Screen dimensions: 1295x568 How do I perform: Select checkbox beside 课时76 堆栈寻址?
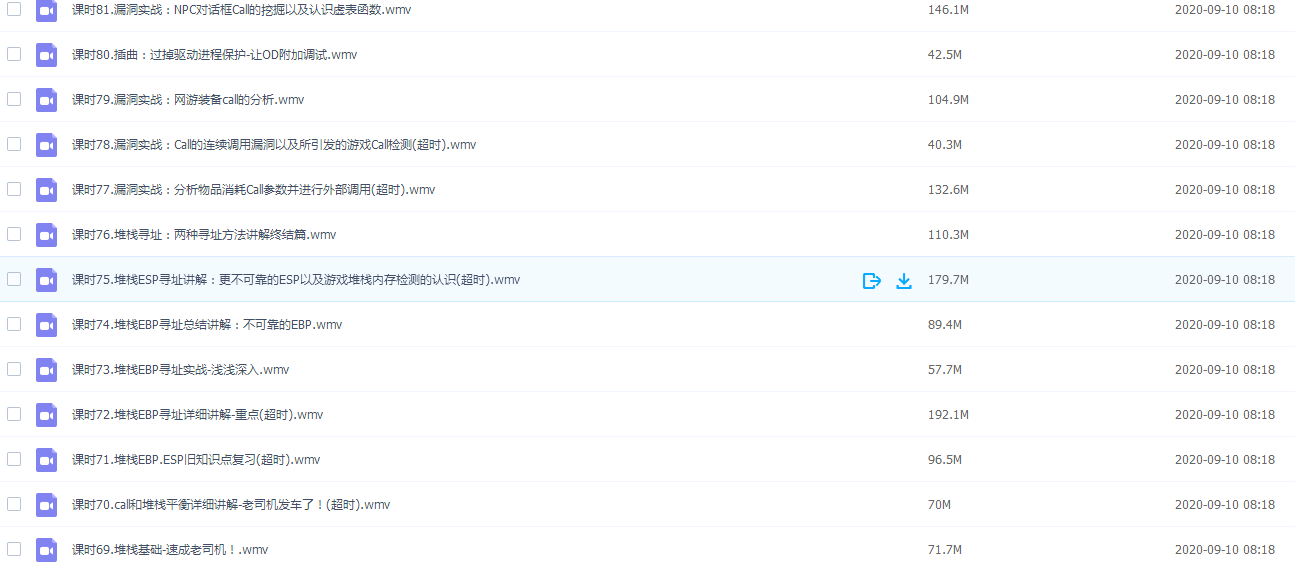pos(14,234)
